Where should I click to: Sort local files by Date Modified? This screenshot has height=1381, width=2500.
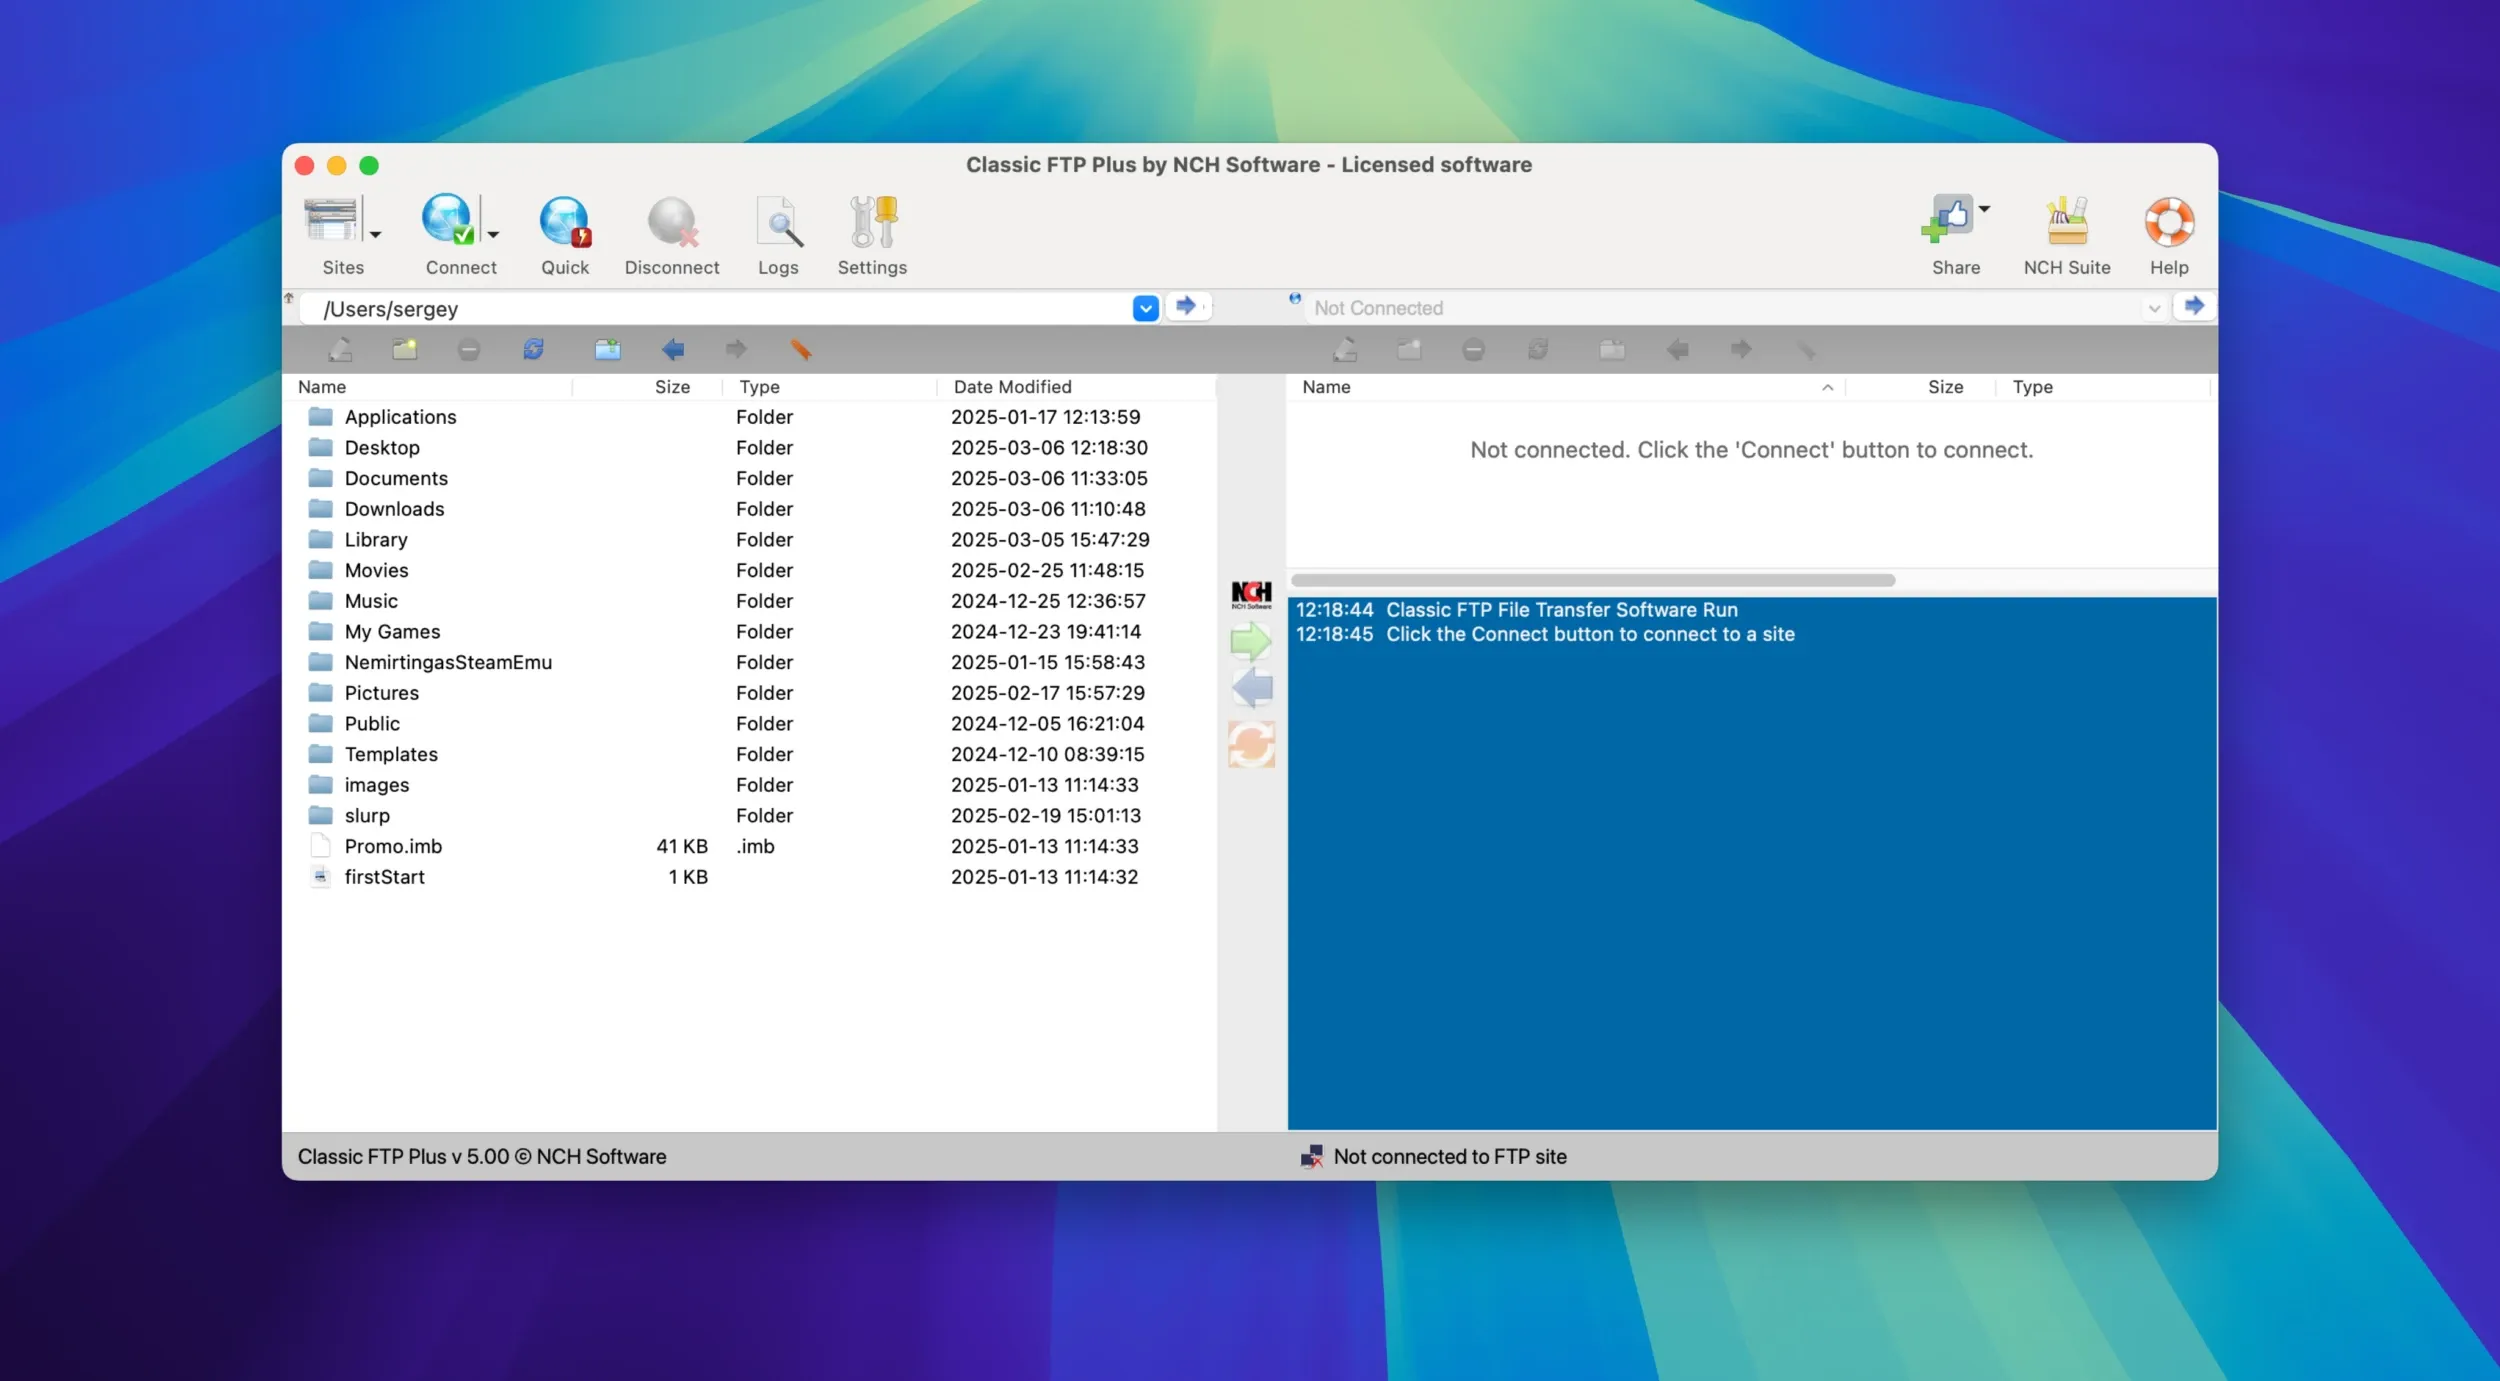tap(1011, 387)
